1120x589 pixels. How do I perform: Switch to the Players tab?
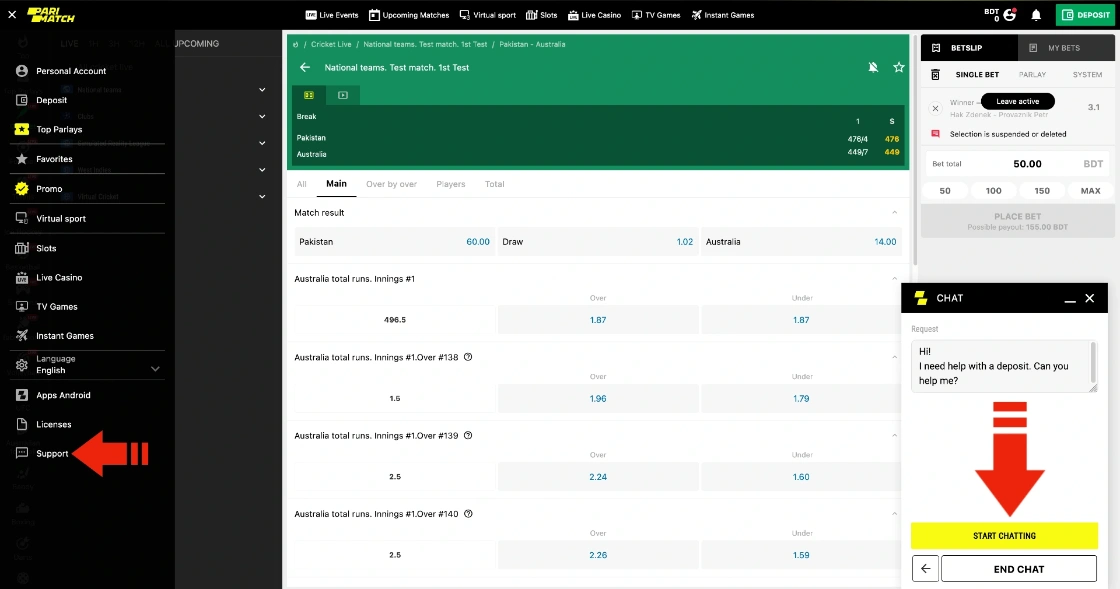pos(451,184)
